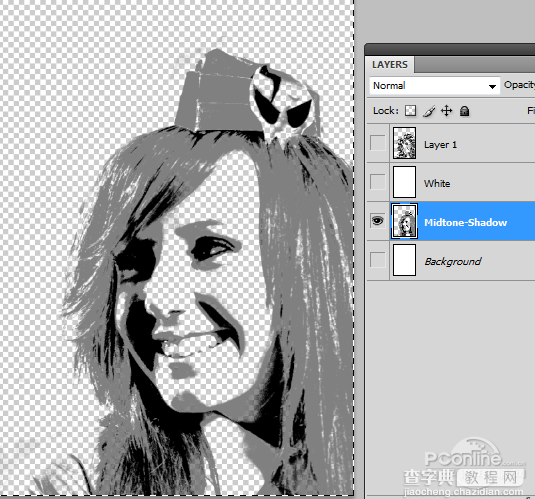Select the White layer name
Screen dimensions: 535x499
[x=437, y=184]
